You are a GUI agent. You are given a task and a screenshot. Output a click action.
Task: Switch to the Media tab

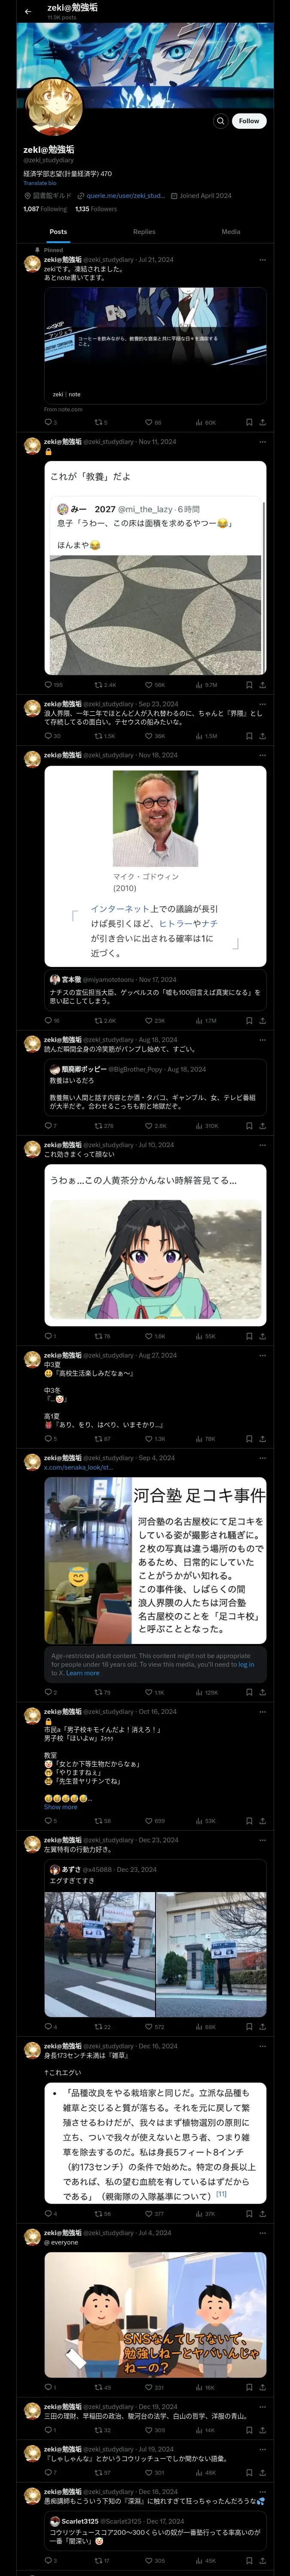231,231
